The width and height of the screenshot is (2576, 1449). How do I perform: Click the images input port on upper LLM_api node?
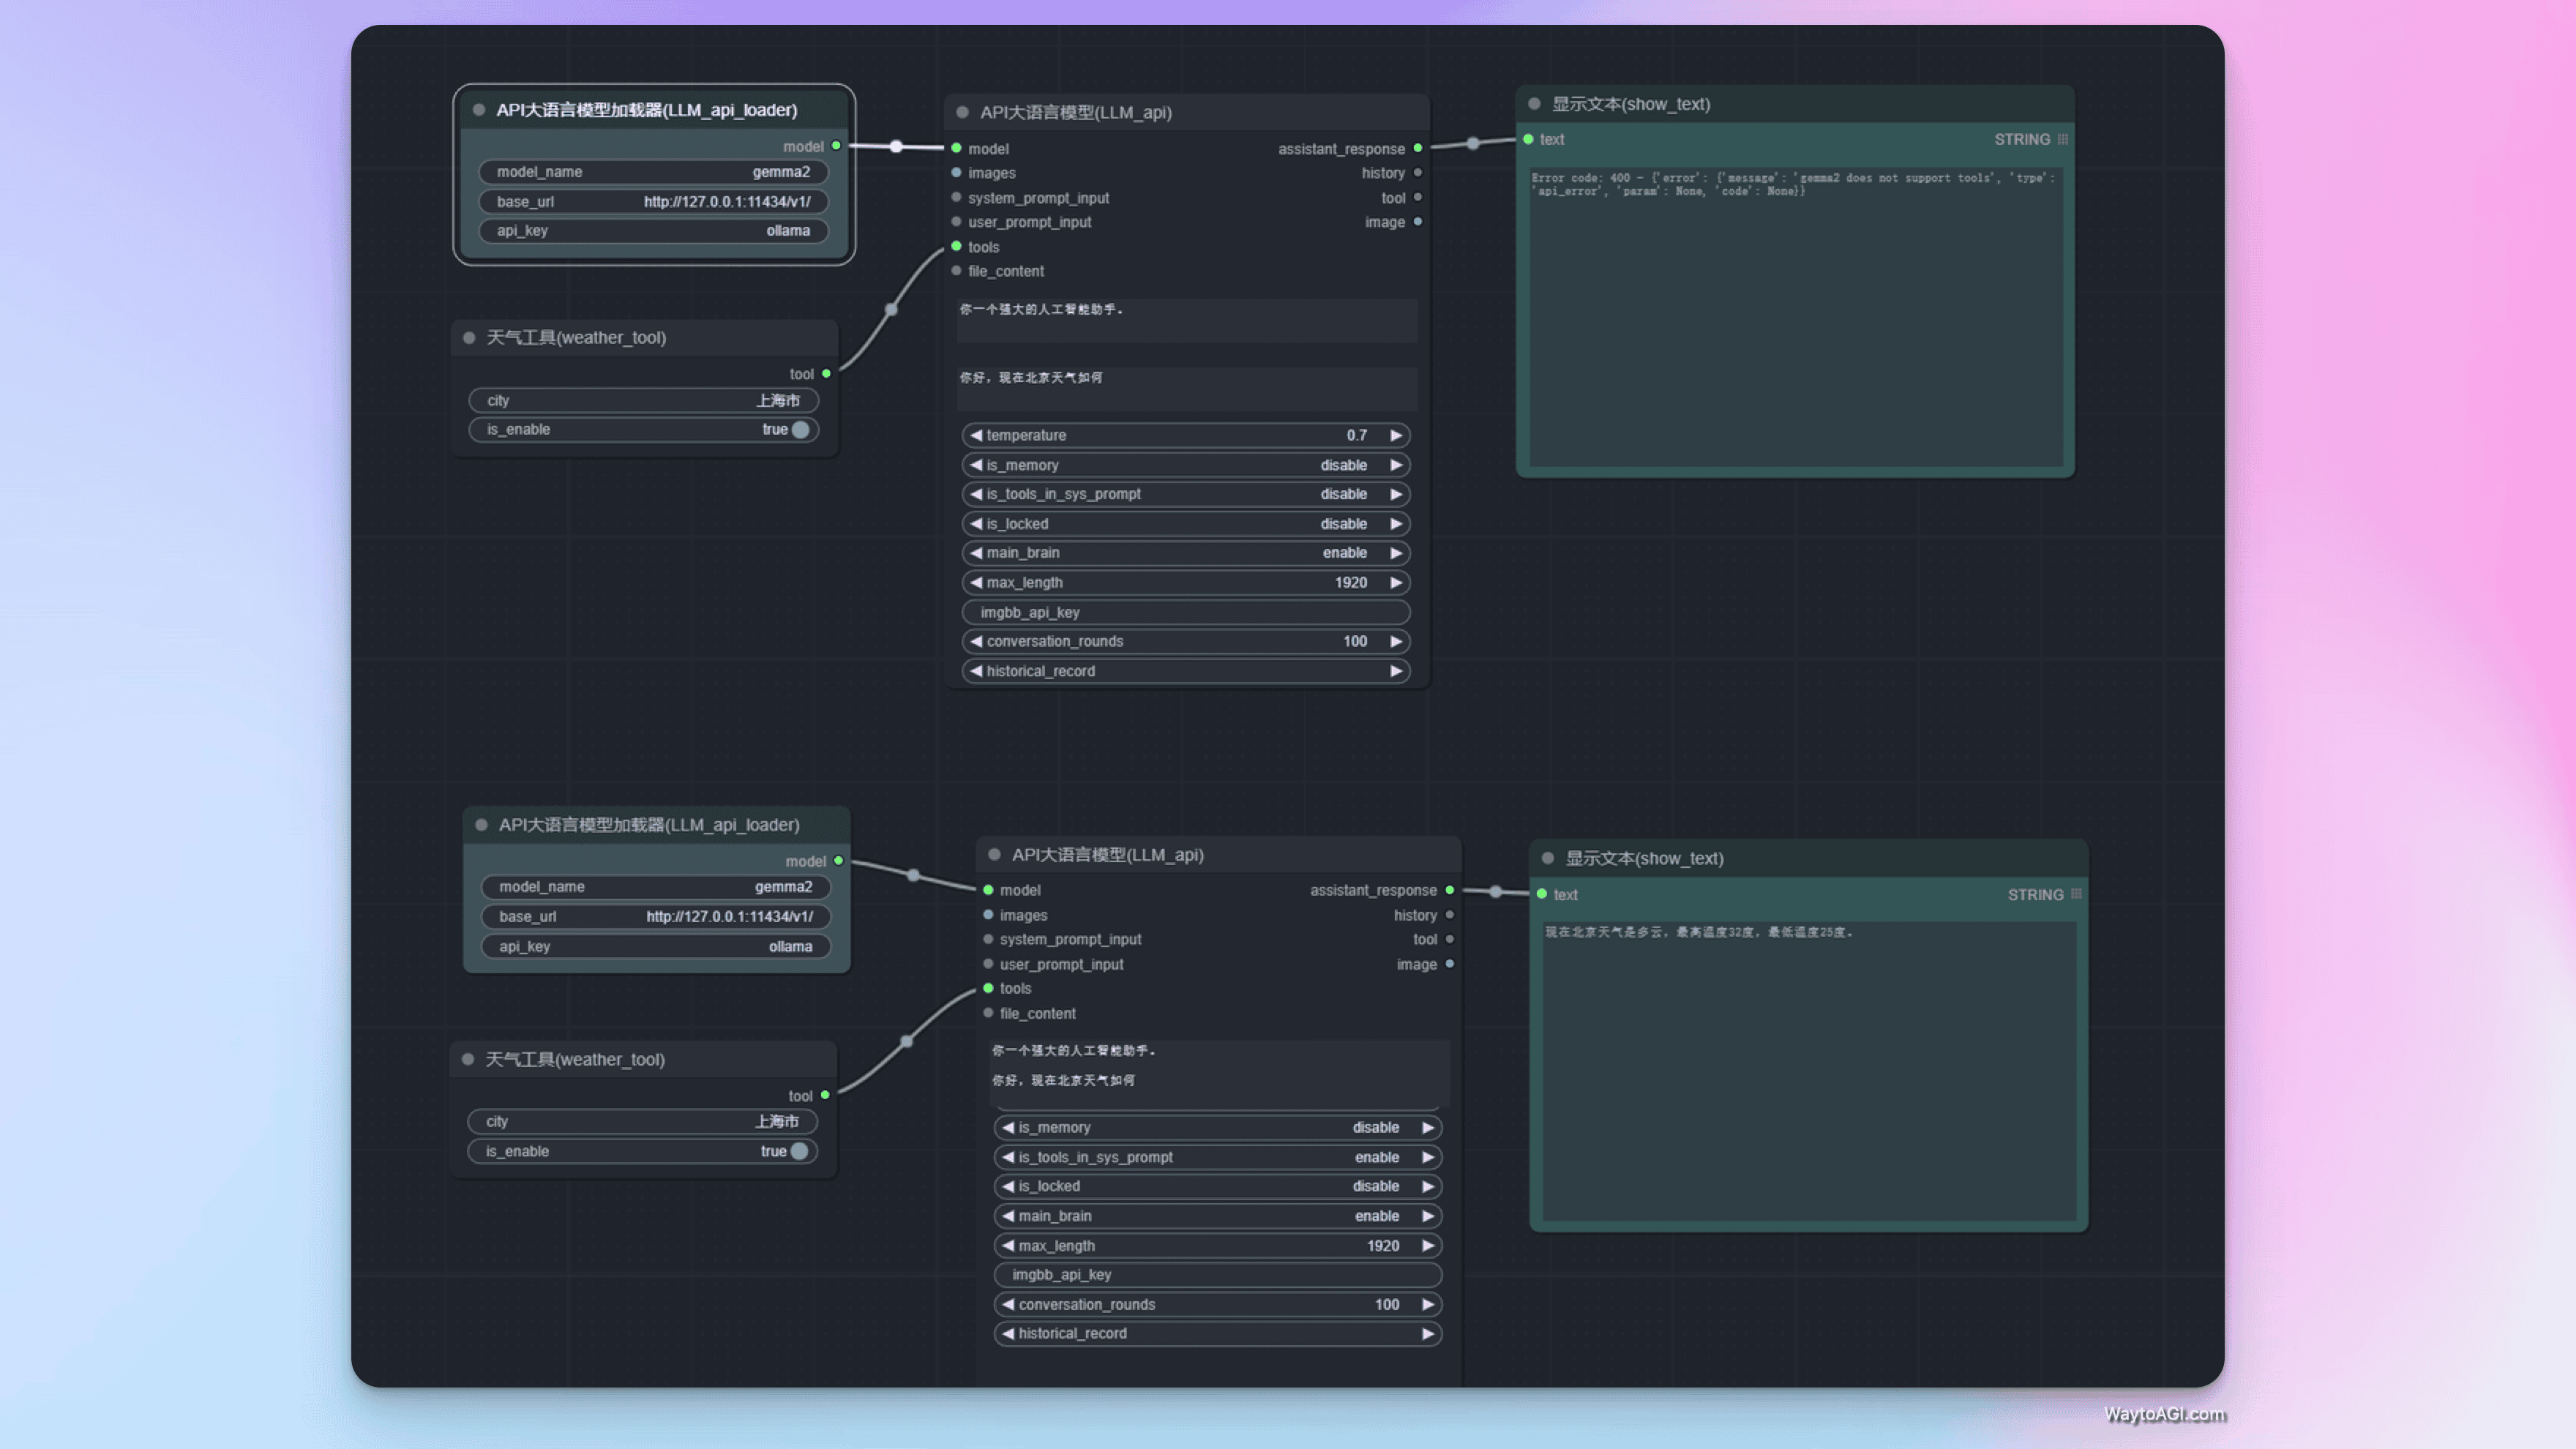click(956, 173)
